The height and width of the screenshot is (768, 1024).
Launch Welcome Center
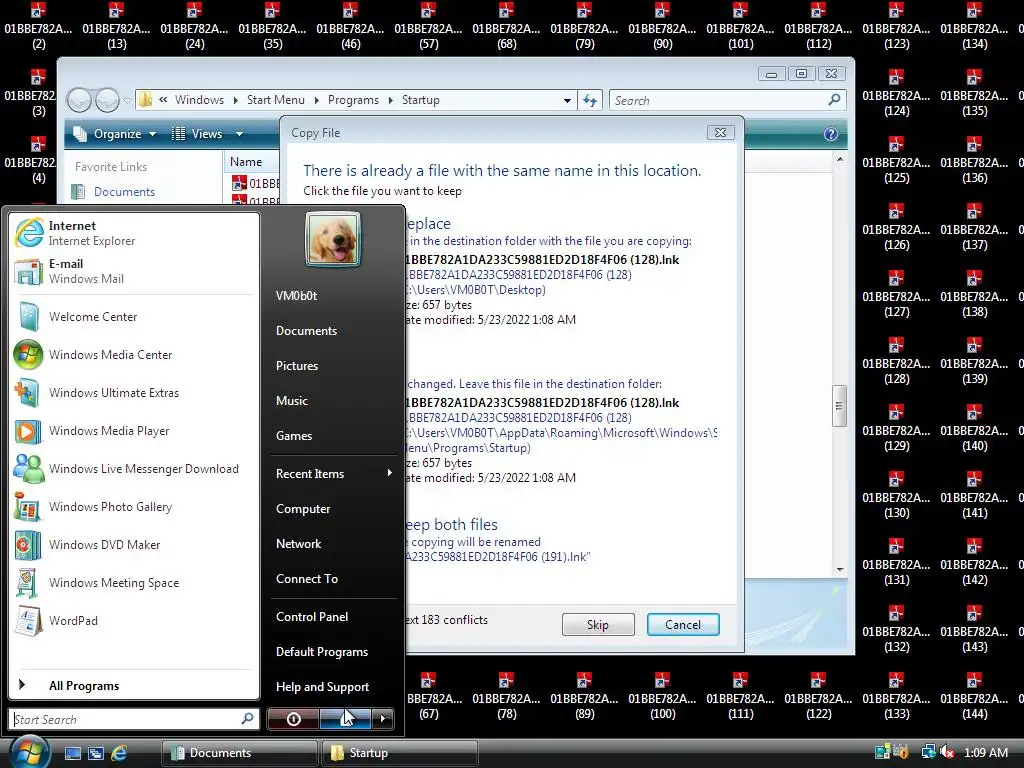(134, 317)
